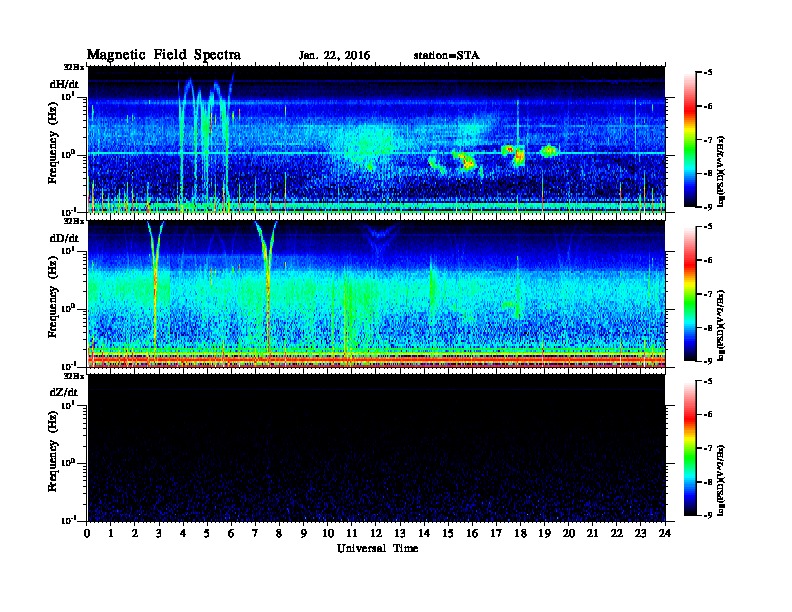Click the '32Hz' label atop the dZ/dt panel
This screenshot has width=792, height=612.
click(x=73, y=376)
